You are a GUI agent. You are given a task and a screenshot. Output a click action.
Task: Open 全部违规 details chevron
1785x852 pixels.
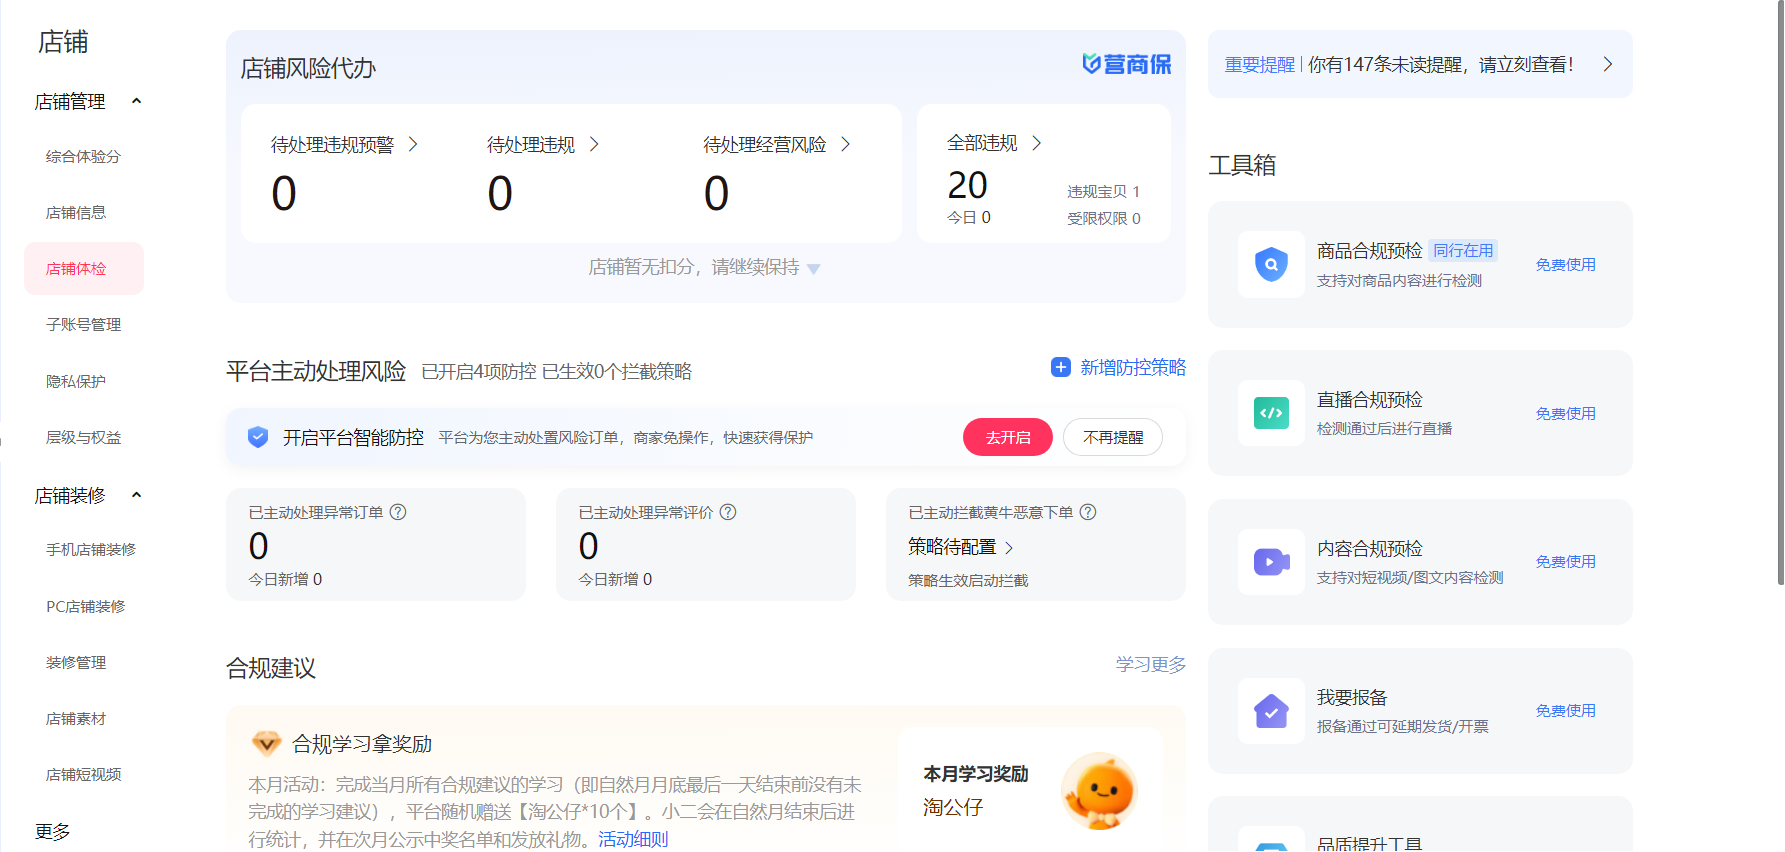click(x=1037, y=143)
